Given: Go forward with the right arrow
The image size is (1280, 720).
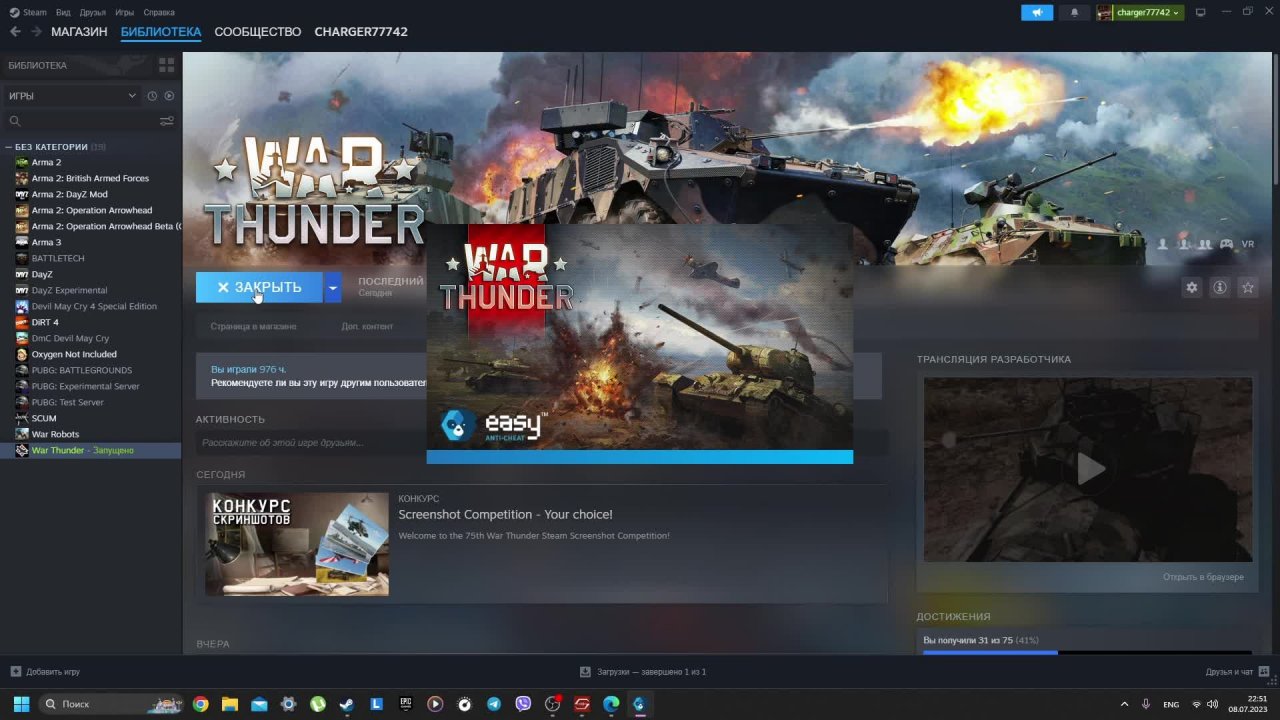Looking at the screenshot, I should [x=36, y=32].
